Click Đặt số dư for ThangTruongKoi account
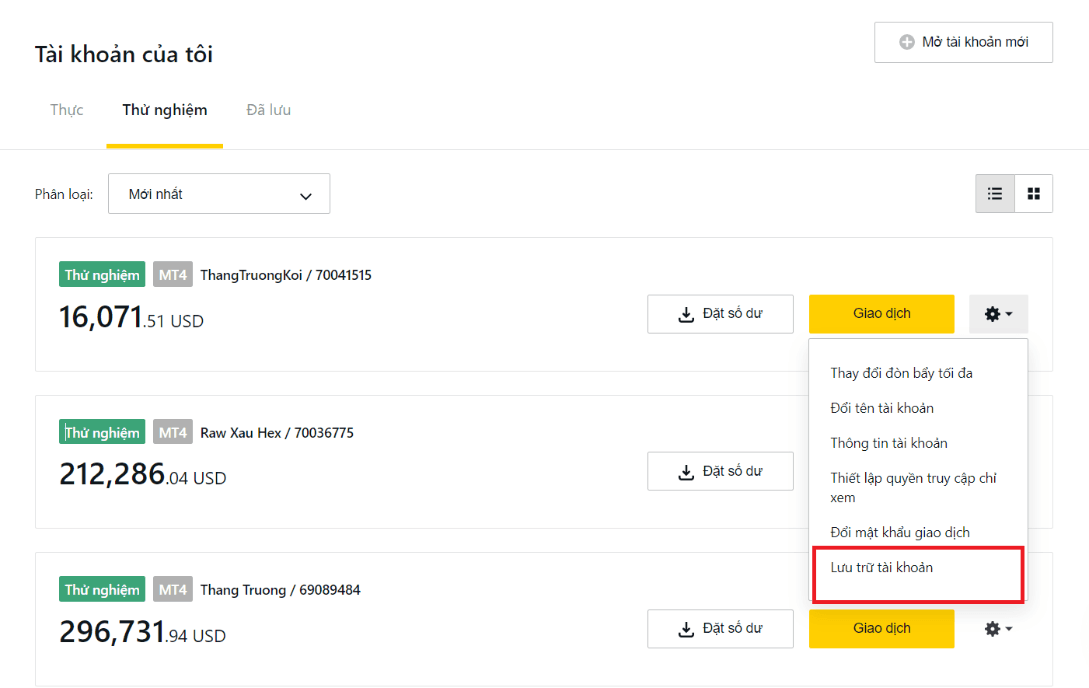This screenshot has width=1089, height=688. [720, 314]
